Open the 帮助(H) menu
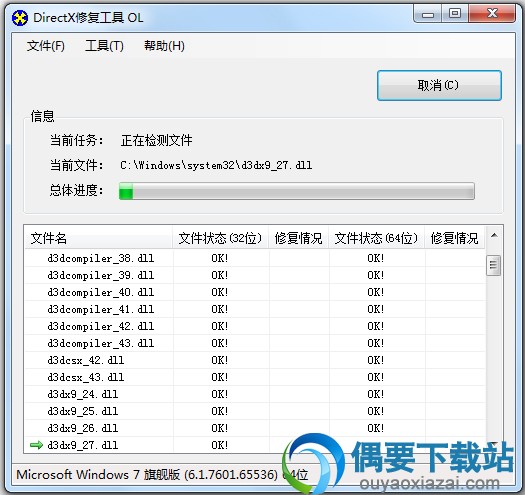 [164, 46]
